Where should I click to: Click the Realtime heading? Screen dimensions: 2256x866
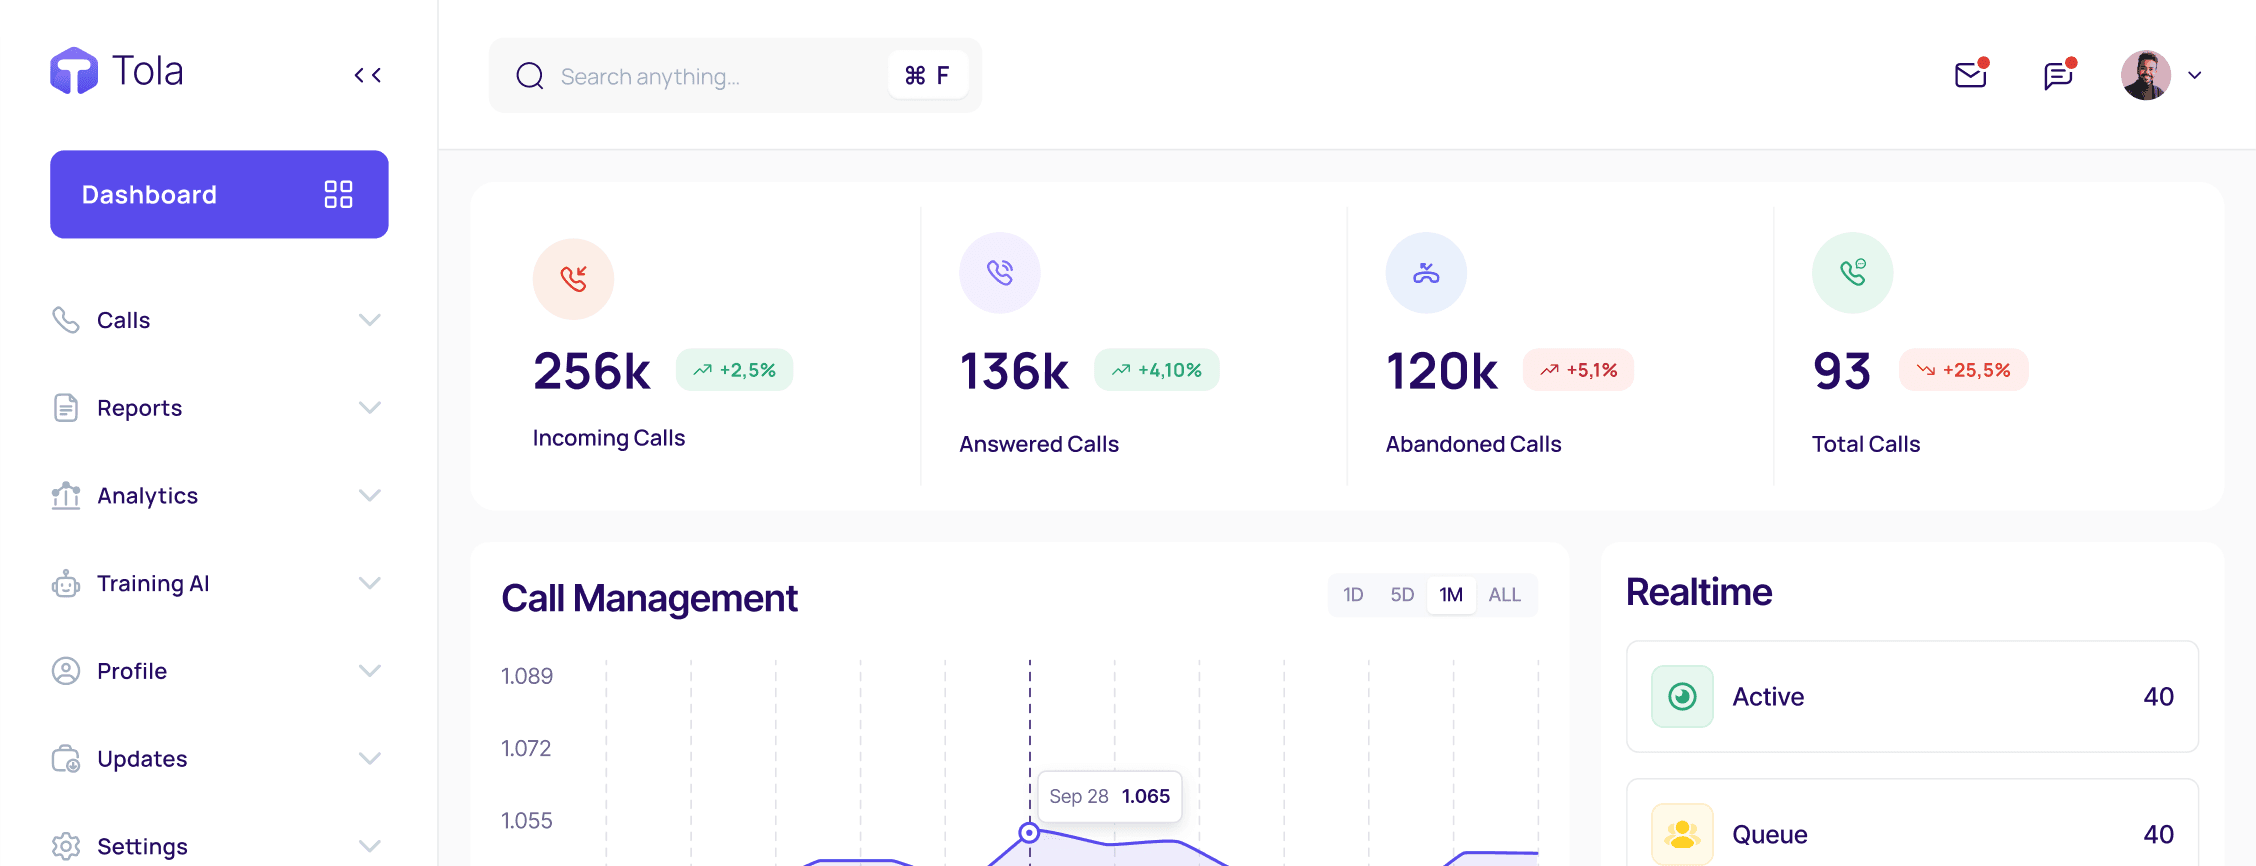tap(1699, 592)
